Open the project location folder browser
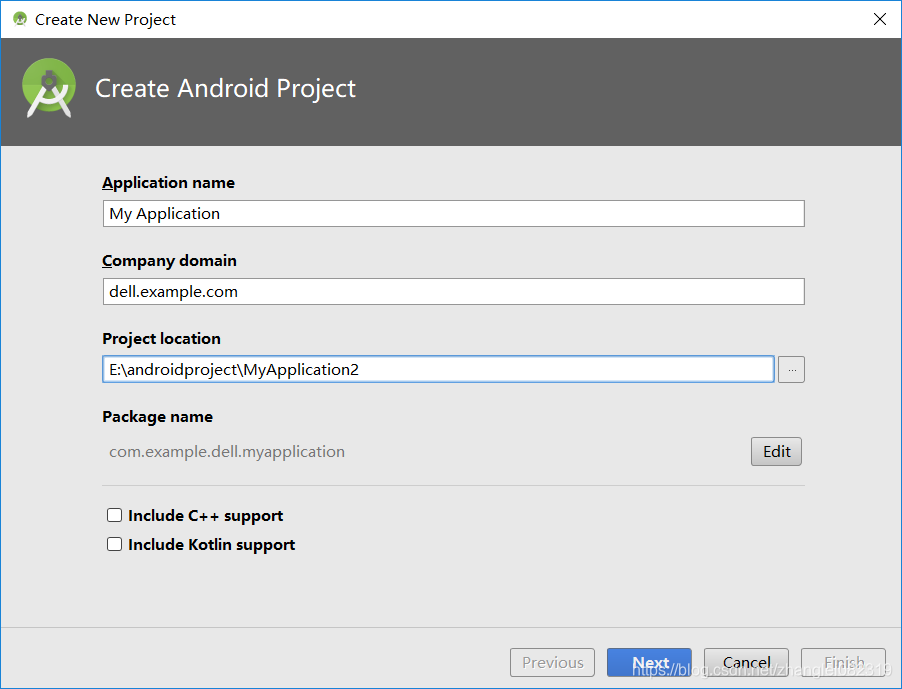Screen dimensions: 902x689 tap(790, 369)
